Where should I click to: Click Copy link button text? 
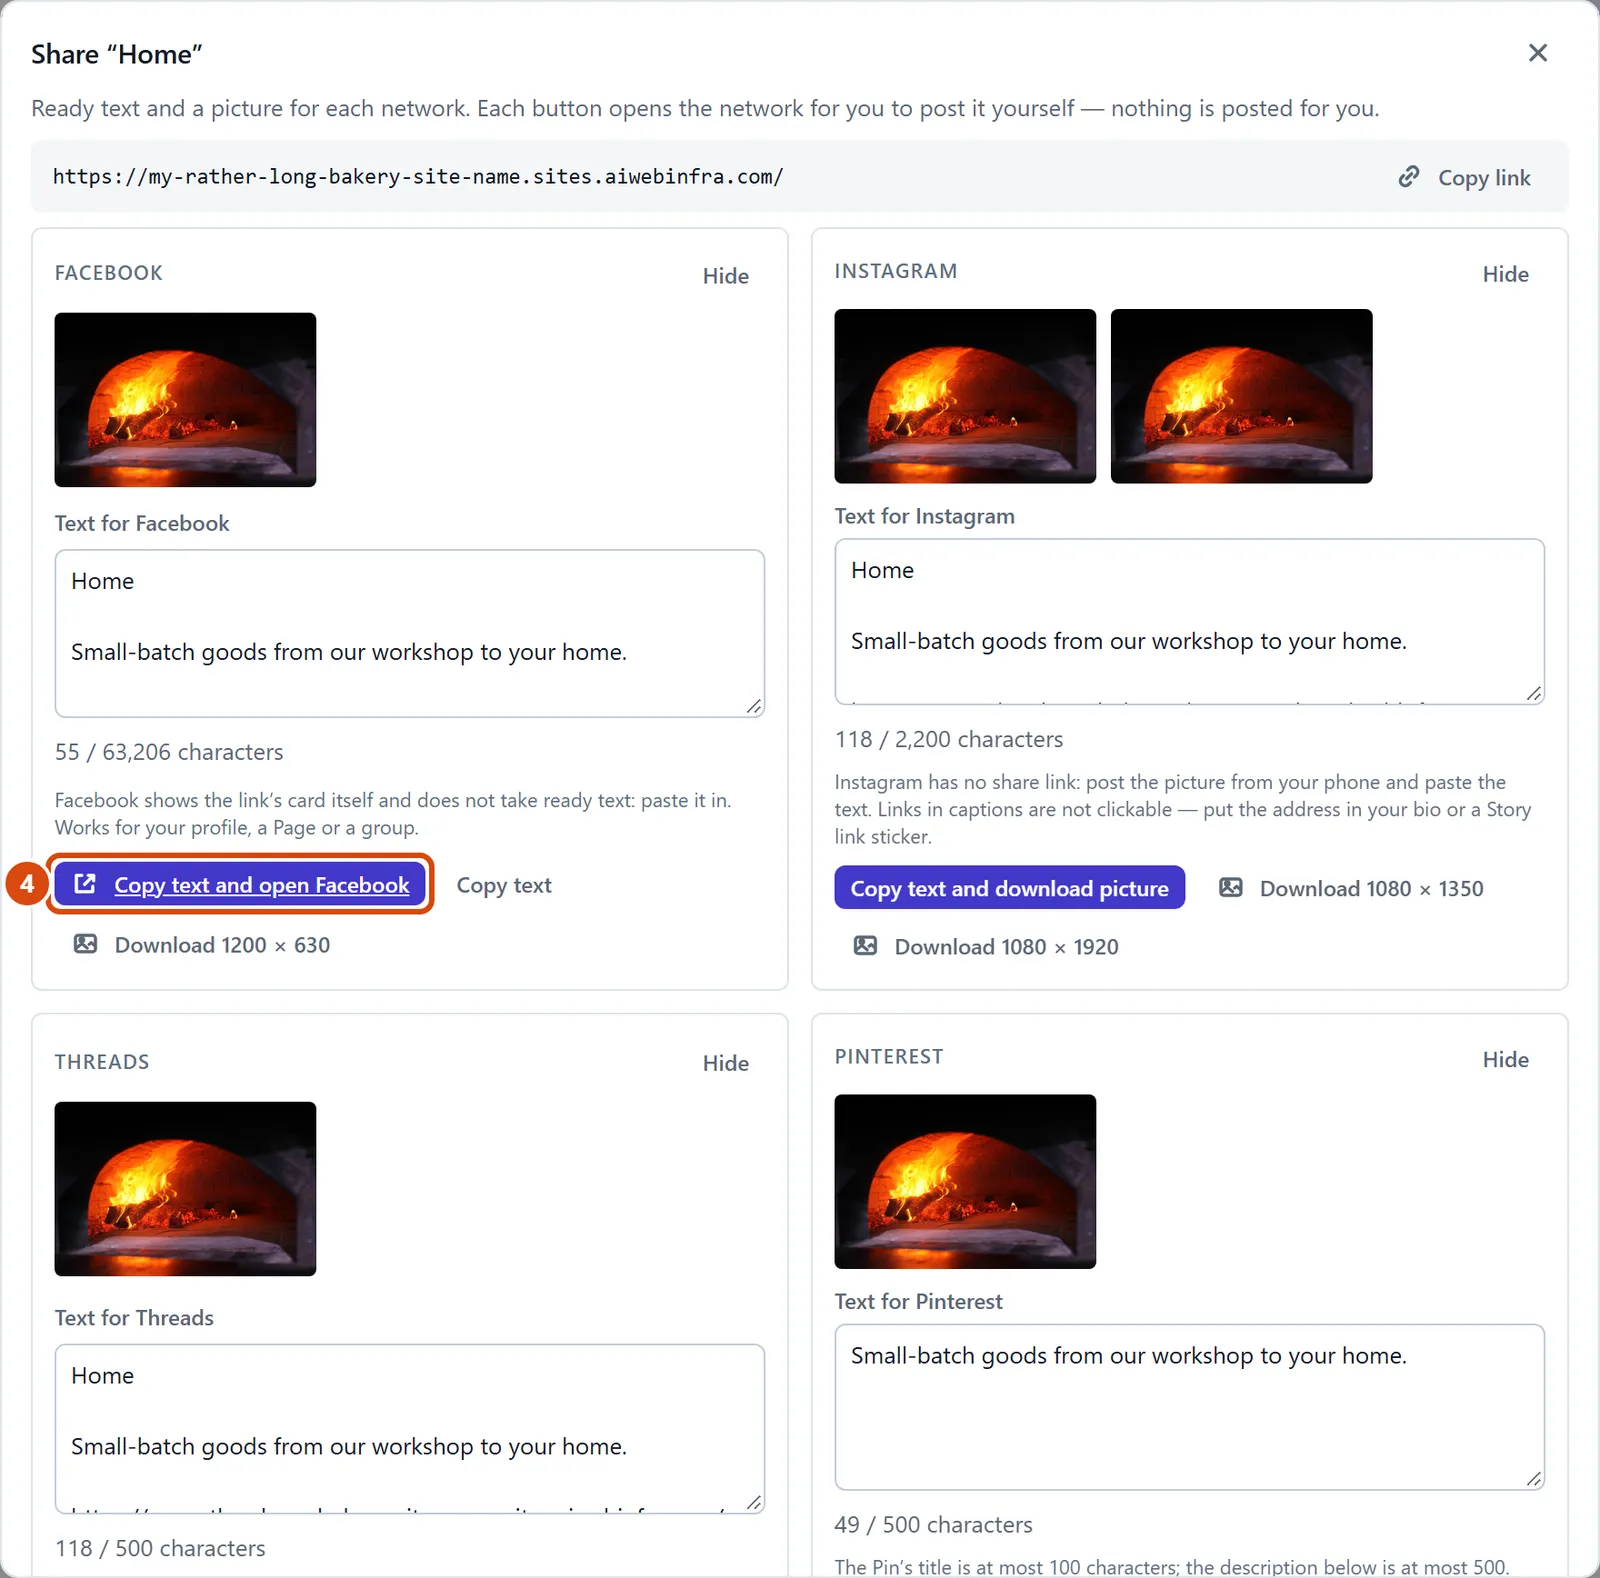(1484, 178)
